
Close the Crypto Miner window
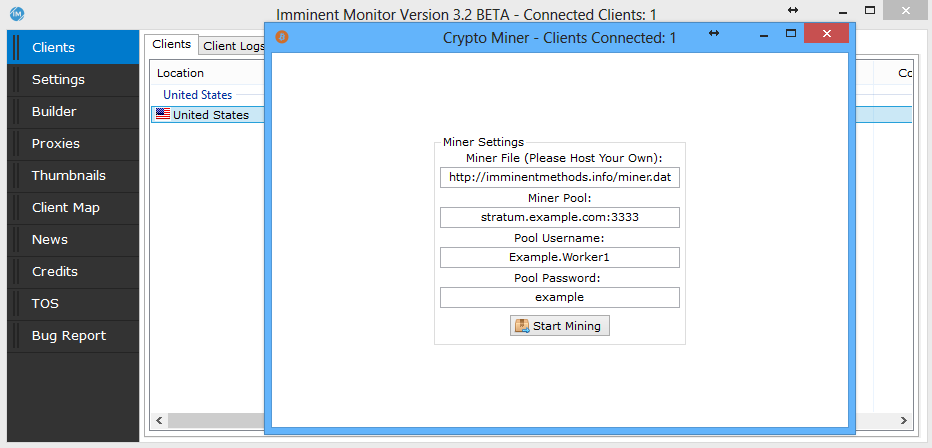click(x=826, y=33)
